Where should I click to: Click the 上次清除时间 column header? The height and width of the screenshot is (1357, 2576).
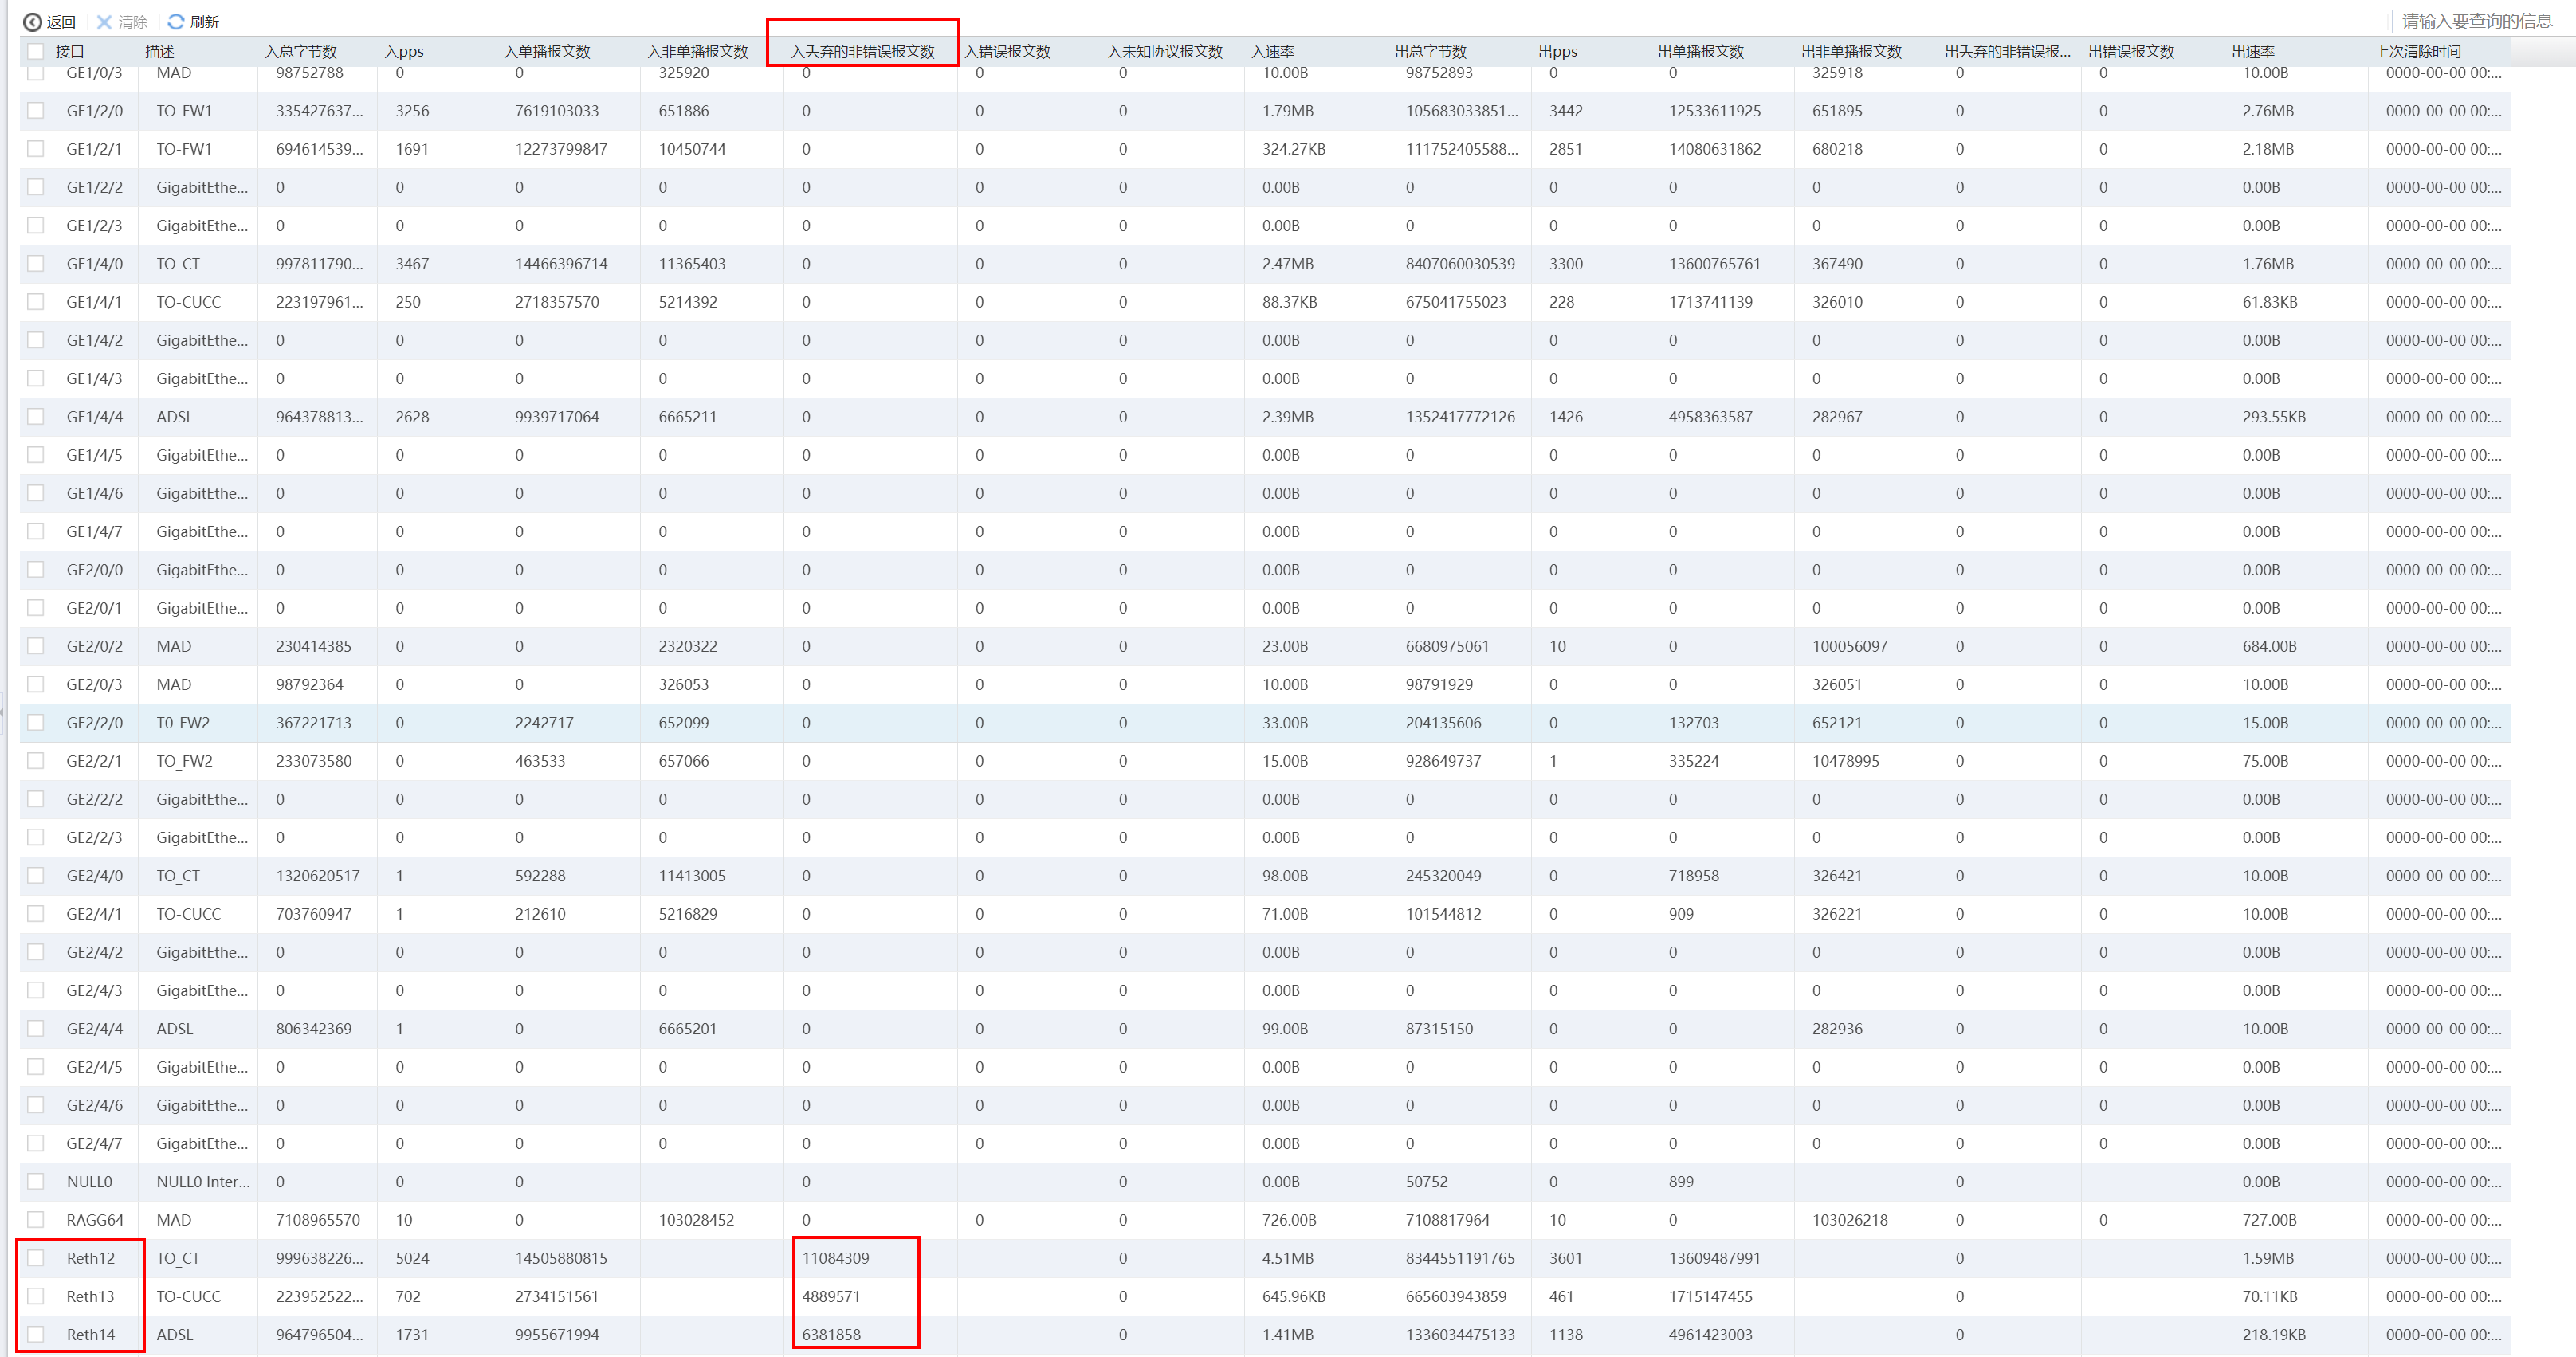coord(2418,51)
